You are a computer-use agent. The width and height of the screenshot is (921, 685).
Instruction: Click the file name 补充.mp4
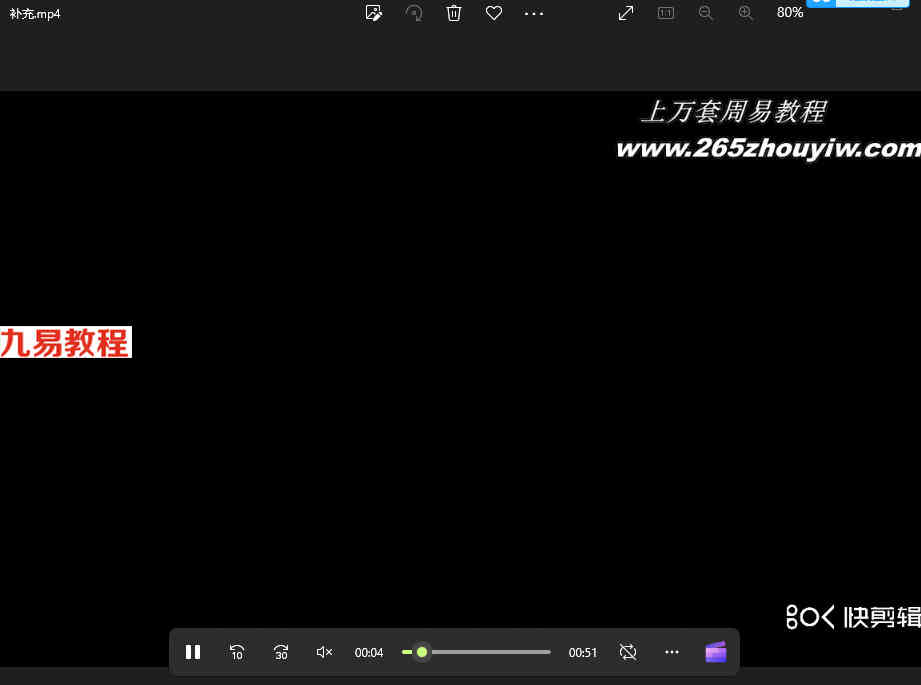(x=35, y=14)
